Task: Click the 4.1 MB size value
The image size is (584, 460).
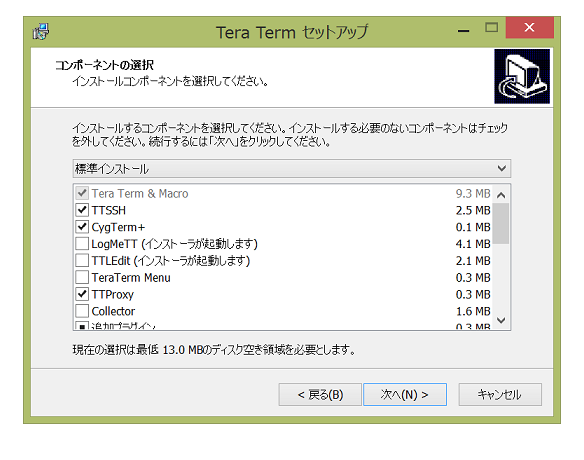Action: point(473,244)
